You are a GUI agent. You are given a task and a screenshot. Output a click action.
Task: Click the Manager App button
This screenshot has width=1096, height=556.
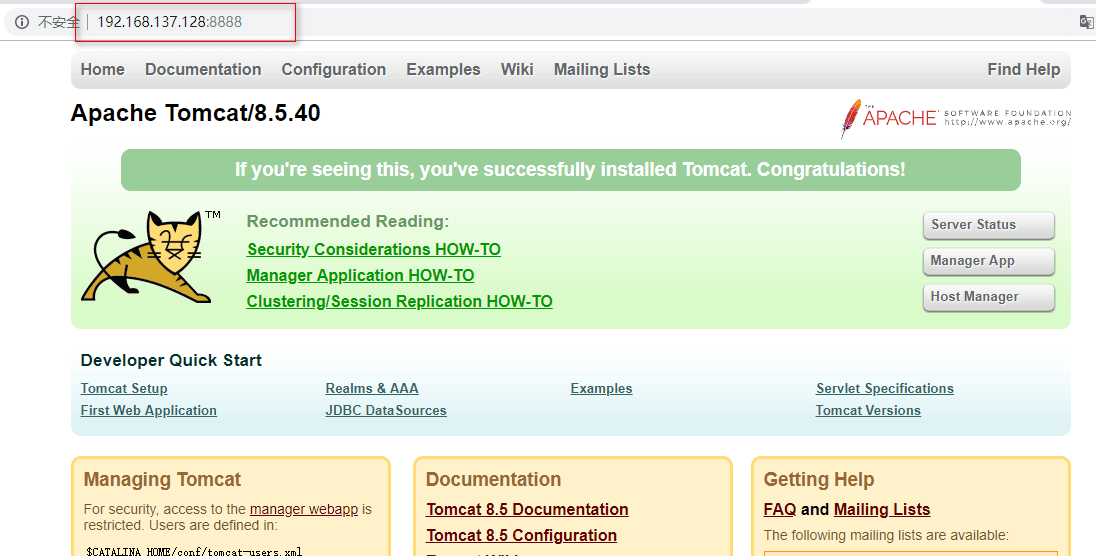click(988, 261)
